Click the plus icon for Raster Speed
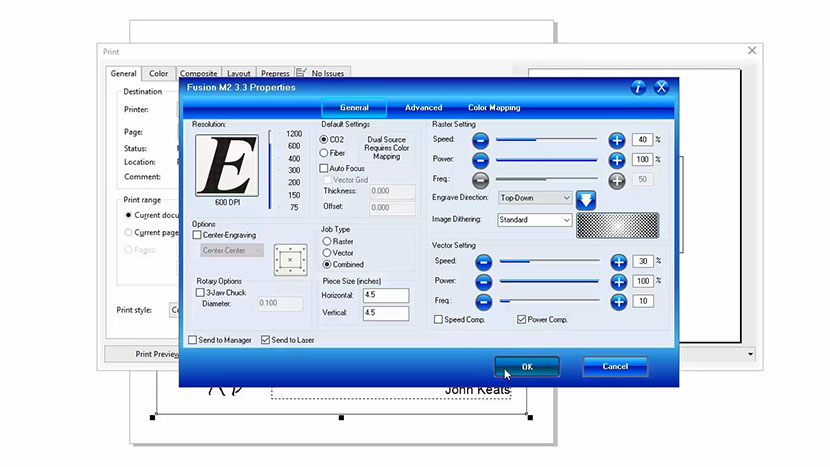 (x=617, y=140)
